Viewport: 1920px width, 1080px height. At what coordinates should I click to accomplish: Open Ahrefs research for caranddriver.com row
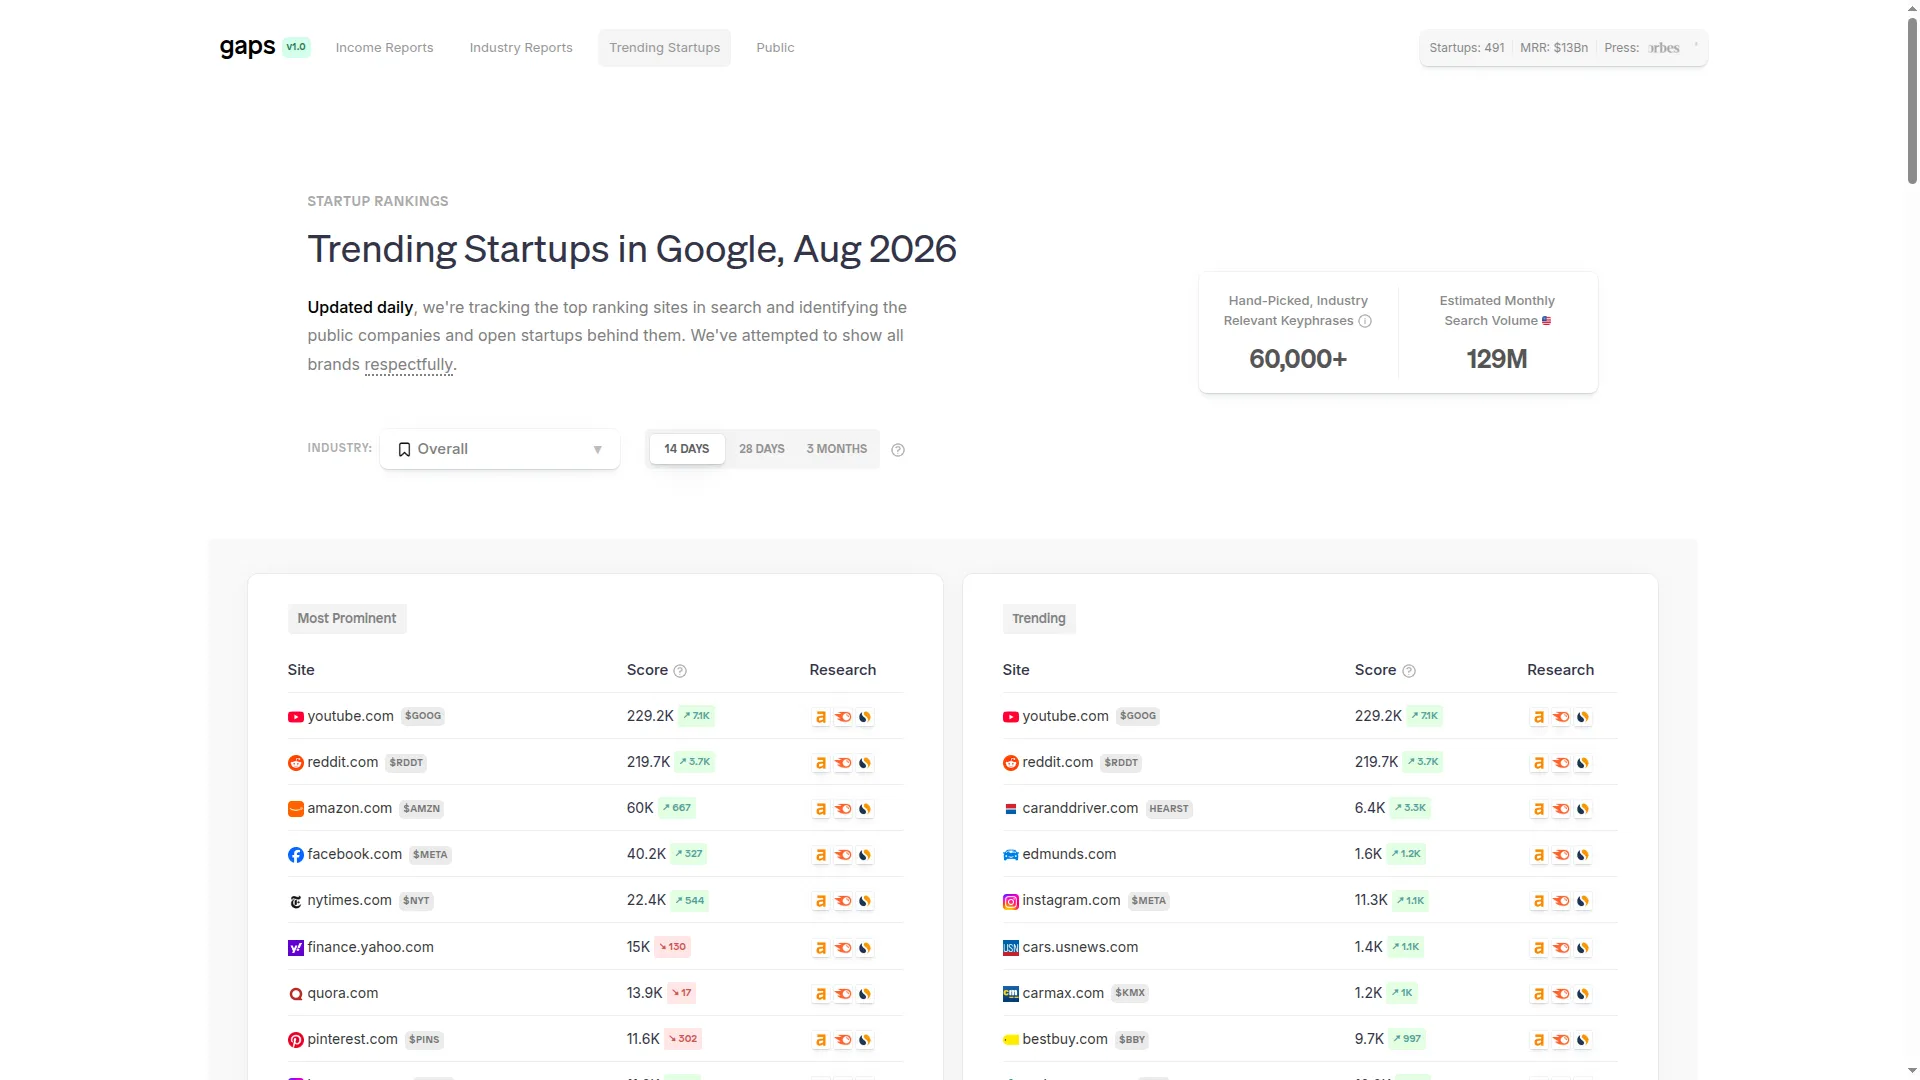click(1539, 809)
